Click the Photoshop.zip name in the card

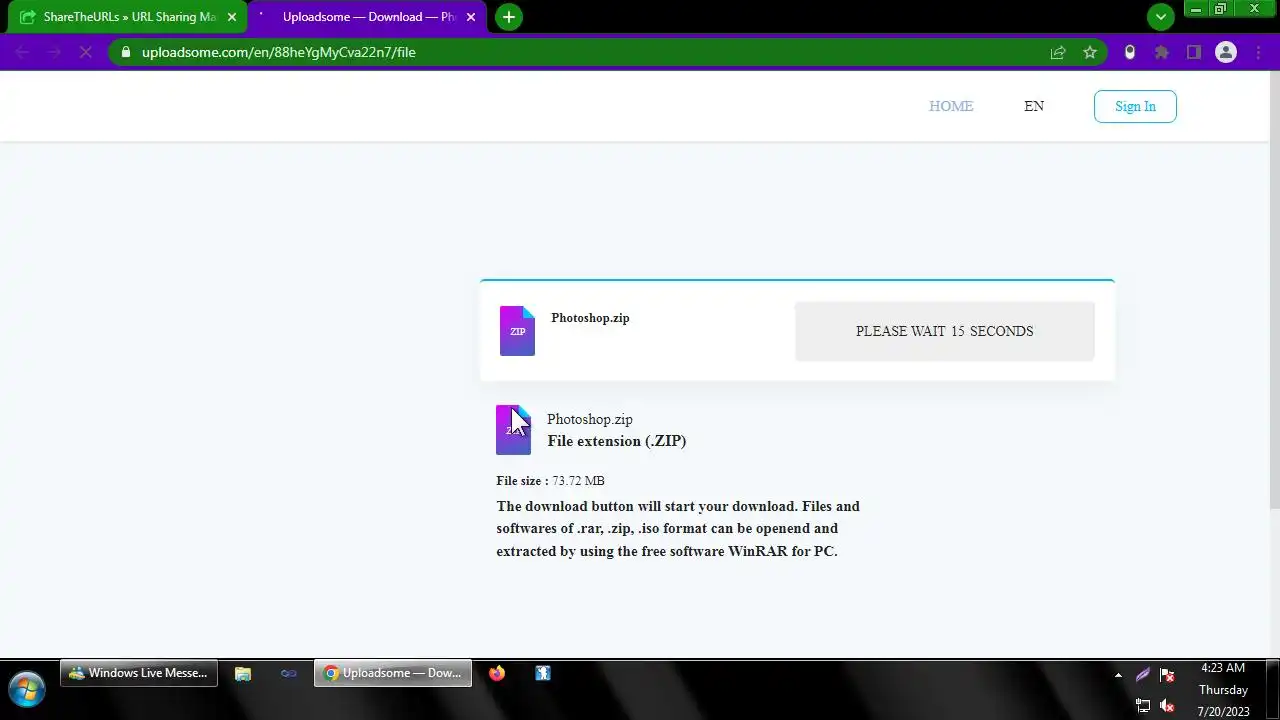(590, 318)
